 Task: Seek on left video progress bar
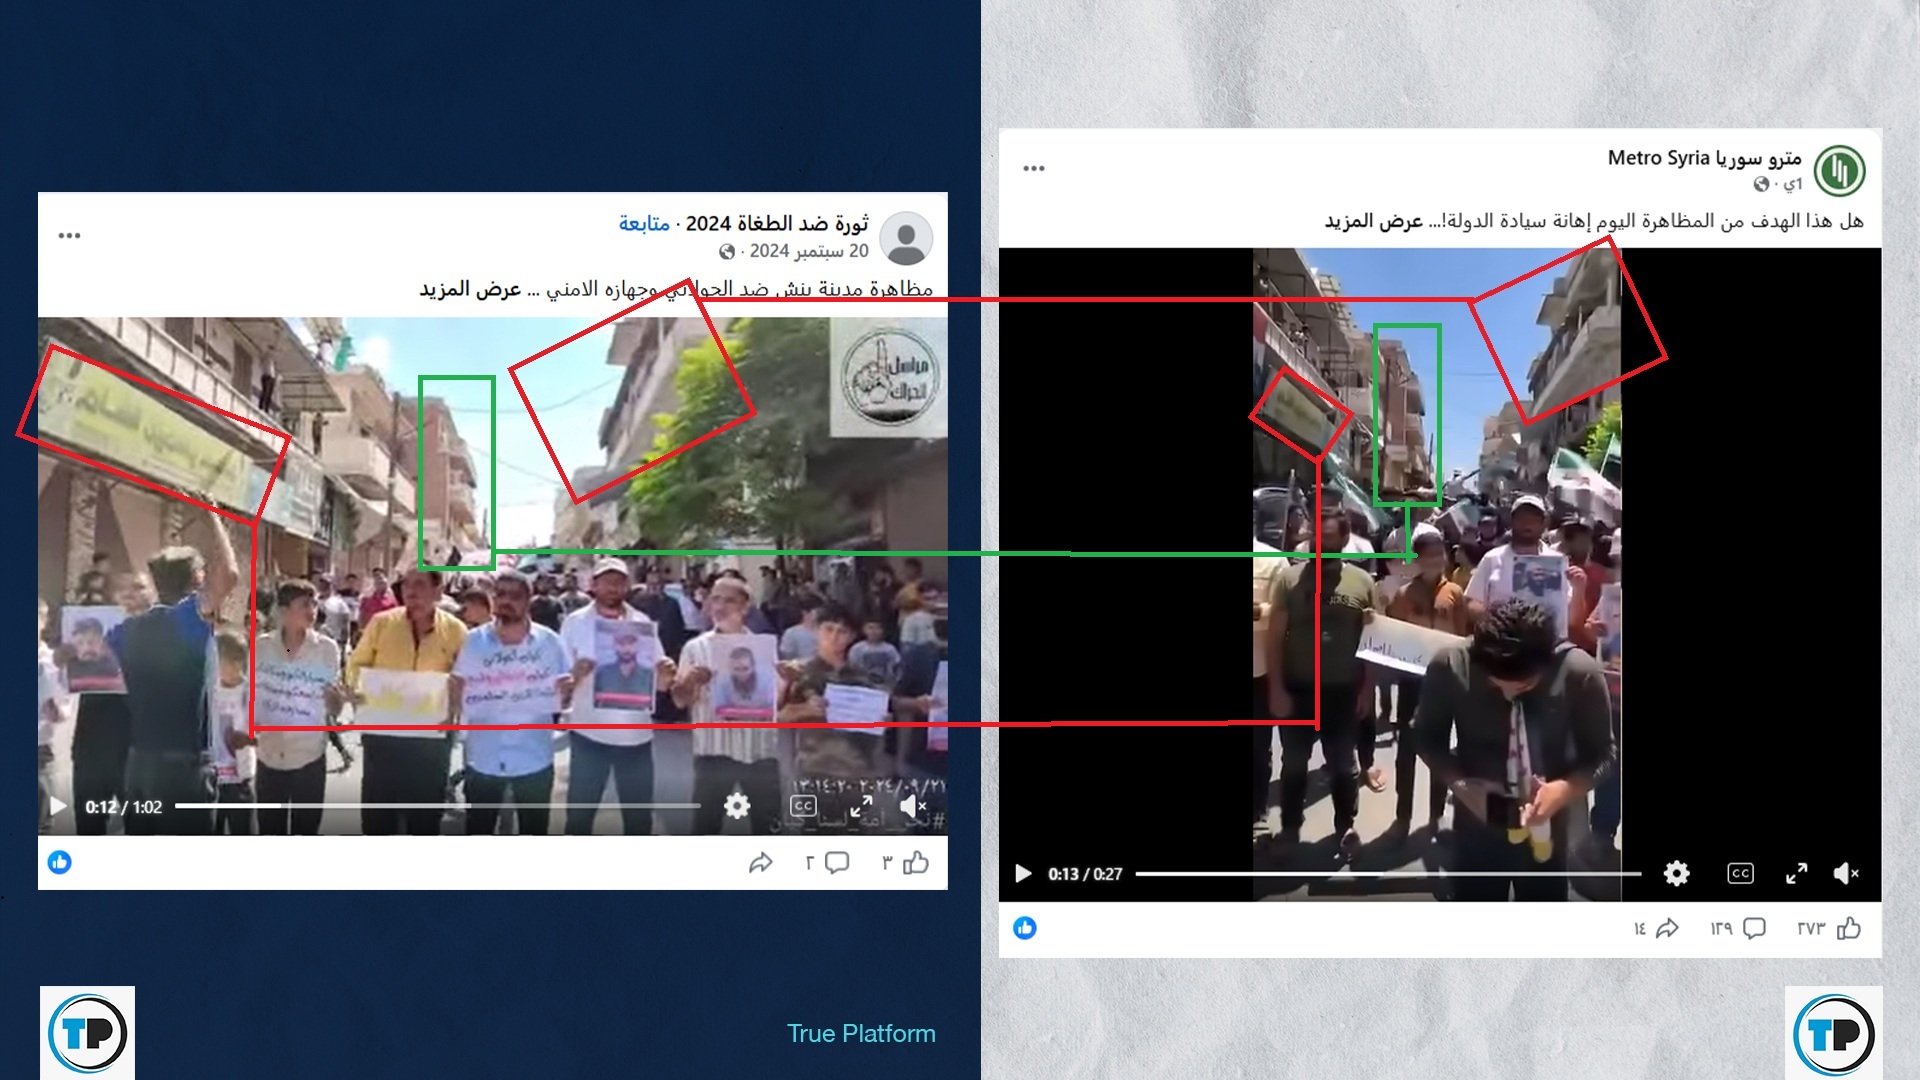[438, 806]
